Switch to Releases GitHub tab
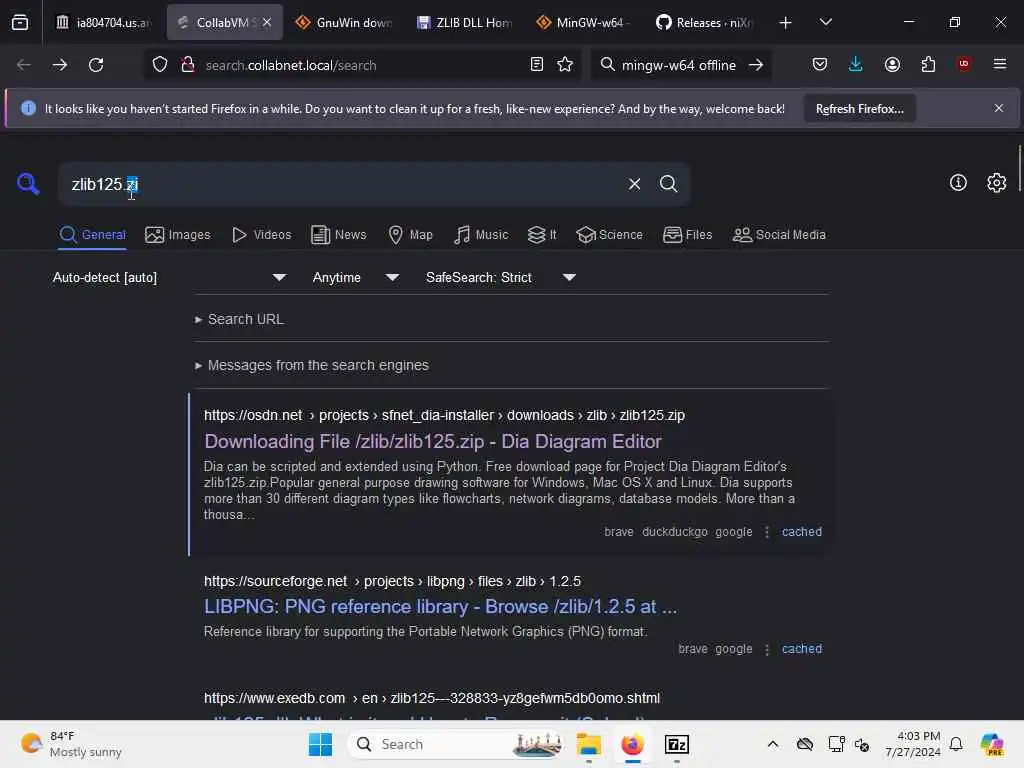 [x=705, y=23]
